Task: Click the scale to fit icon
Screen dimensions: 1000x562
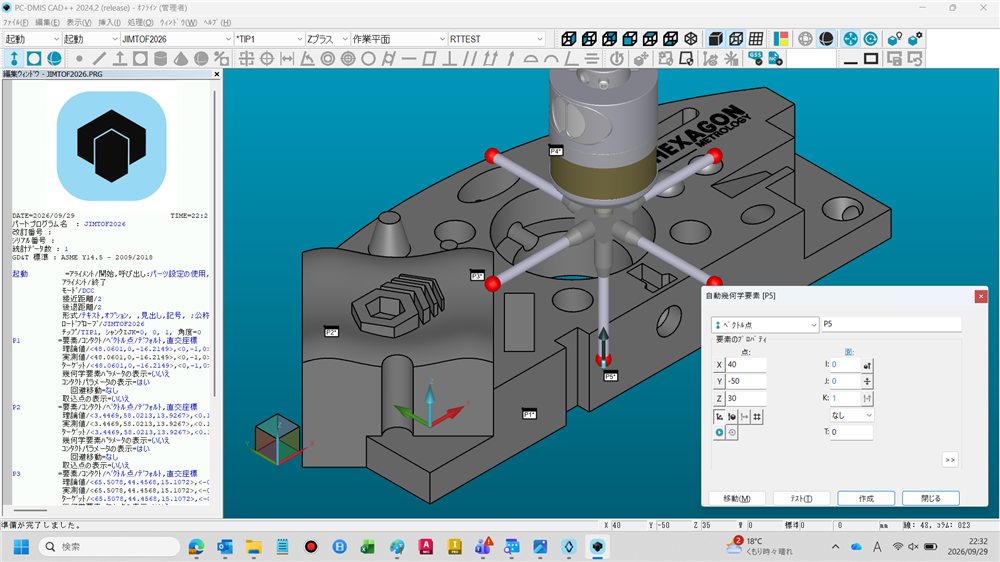Action: 850,39
